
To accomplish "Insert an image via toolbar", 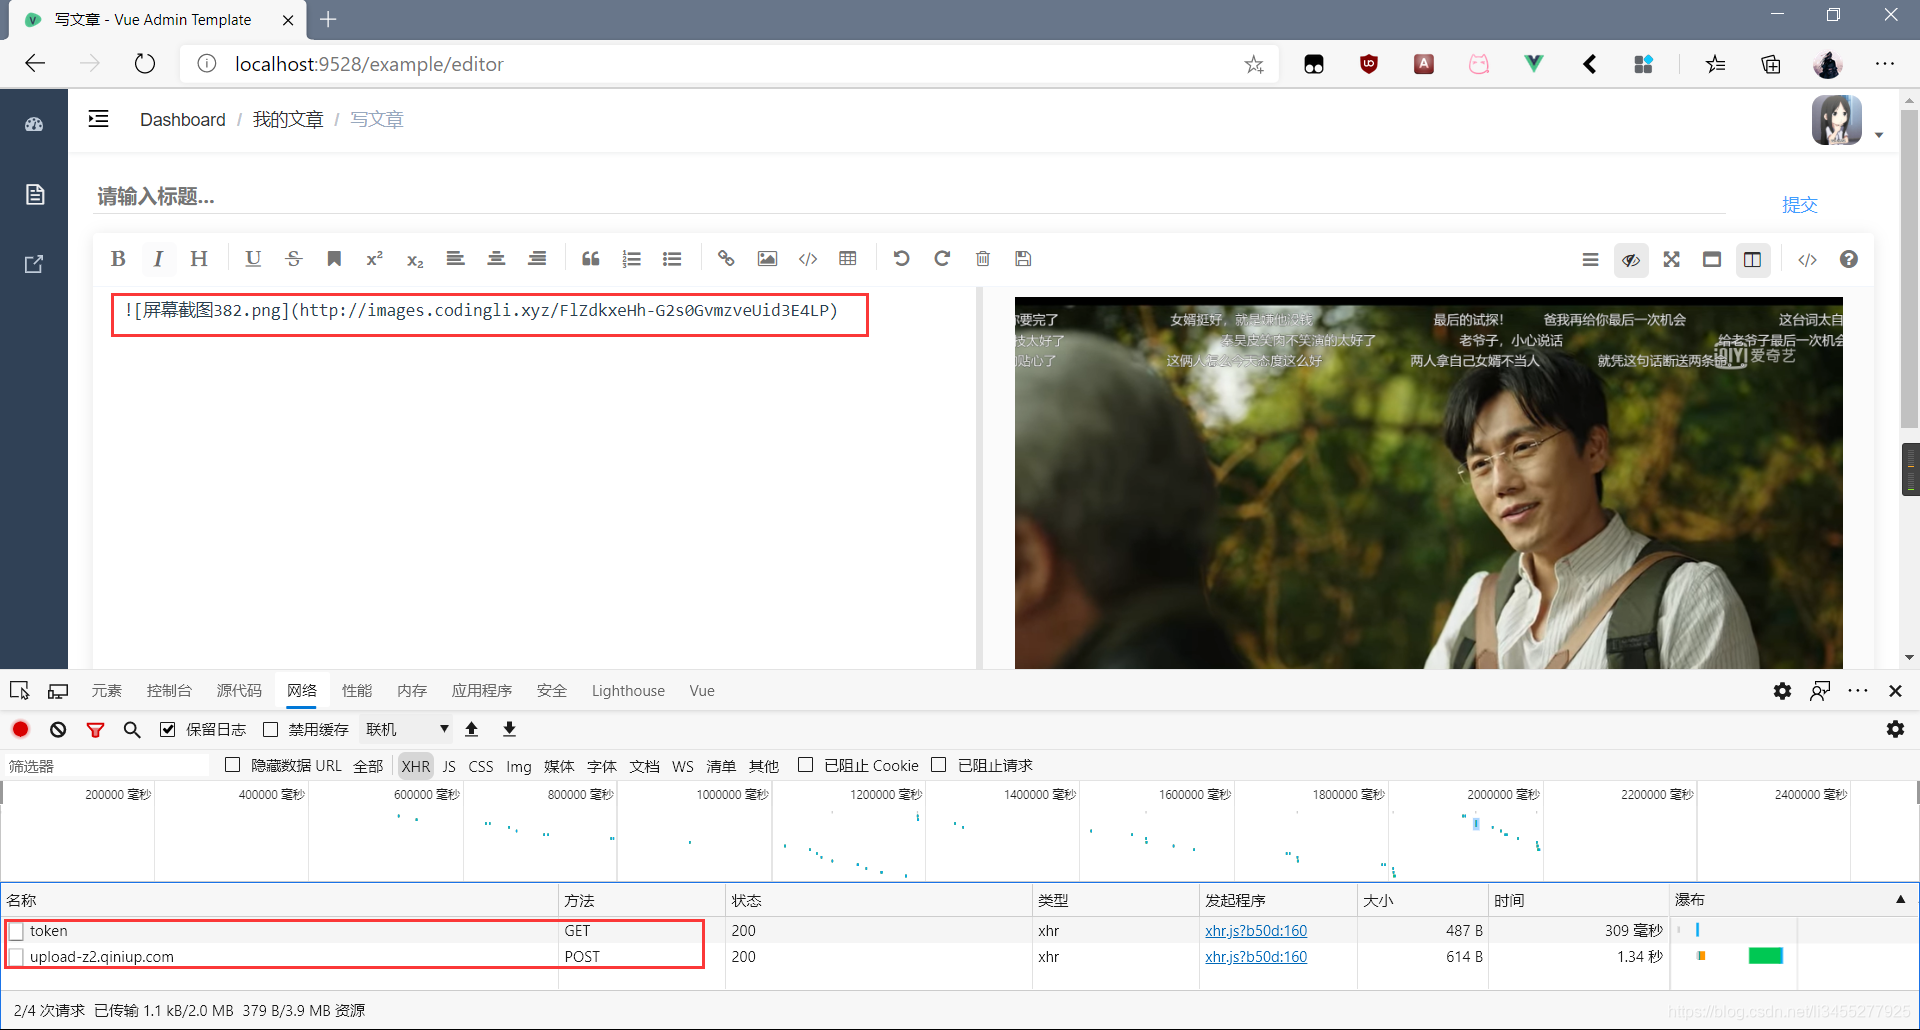I will click(x=767, y=259).
